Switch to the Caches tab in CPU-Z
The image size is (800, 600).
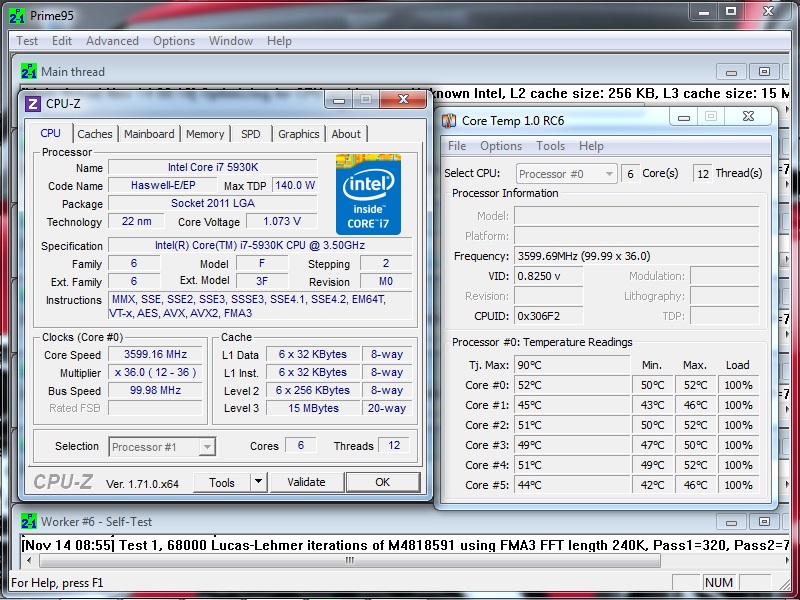coord(95,134)
